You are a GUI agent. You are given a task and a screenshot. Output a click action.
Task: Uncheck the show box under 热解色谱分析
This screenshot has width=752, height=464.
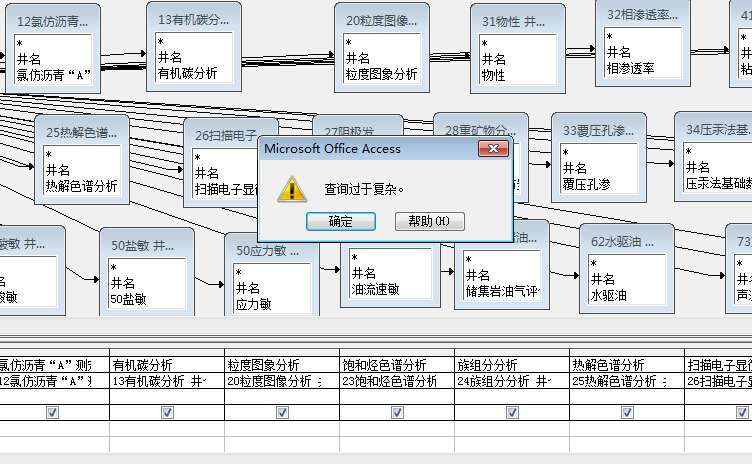point(627,412)
